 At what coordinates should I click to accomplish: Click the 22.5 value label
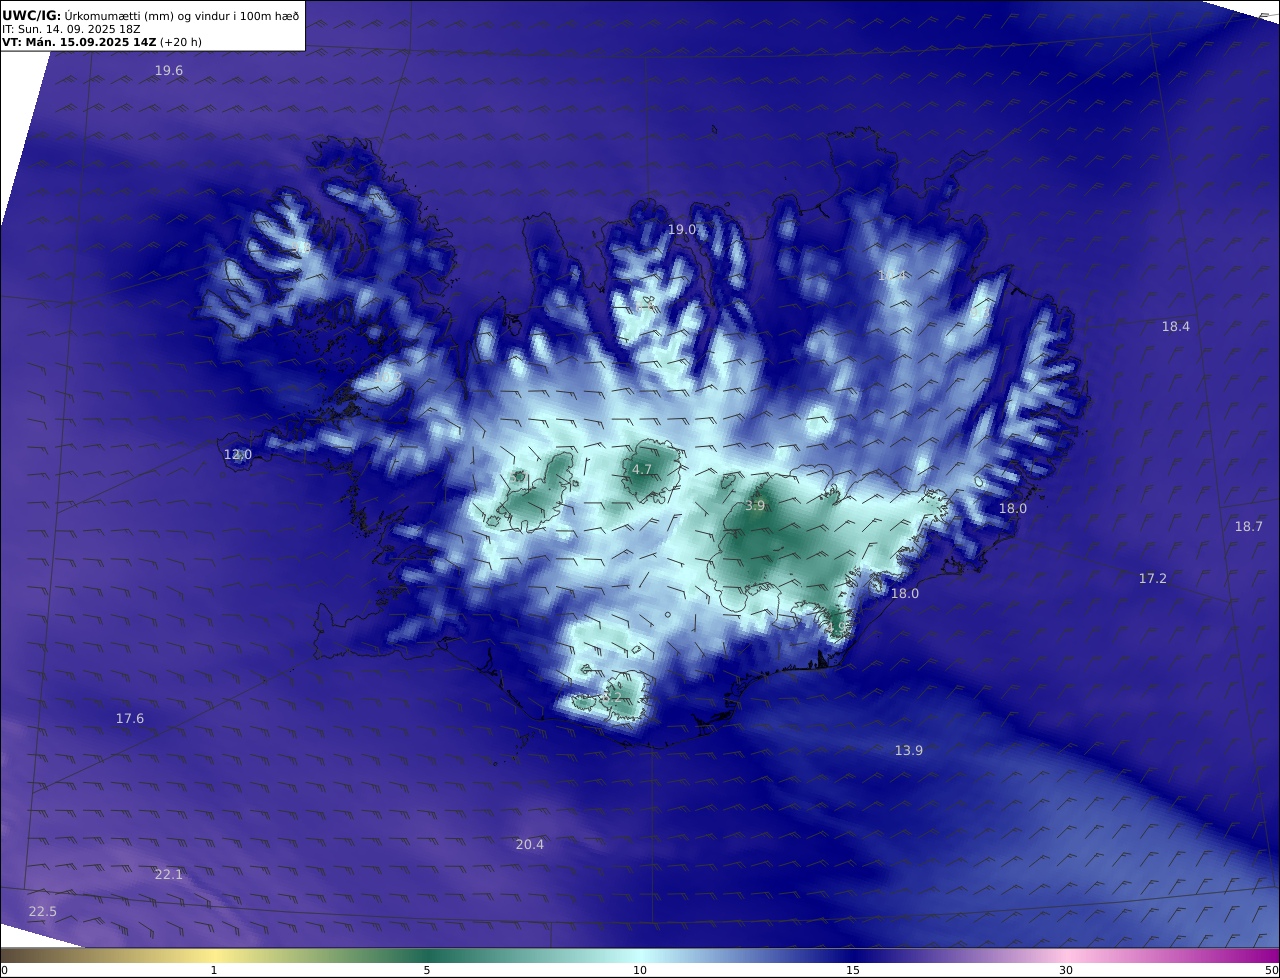[43, 912]
